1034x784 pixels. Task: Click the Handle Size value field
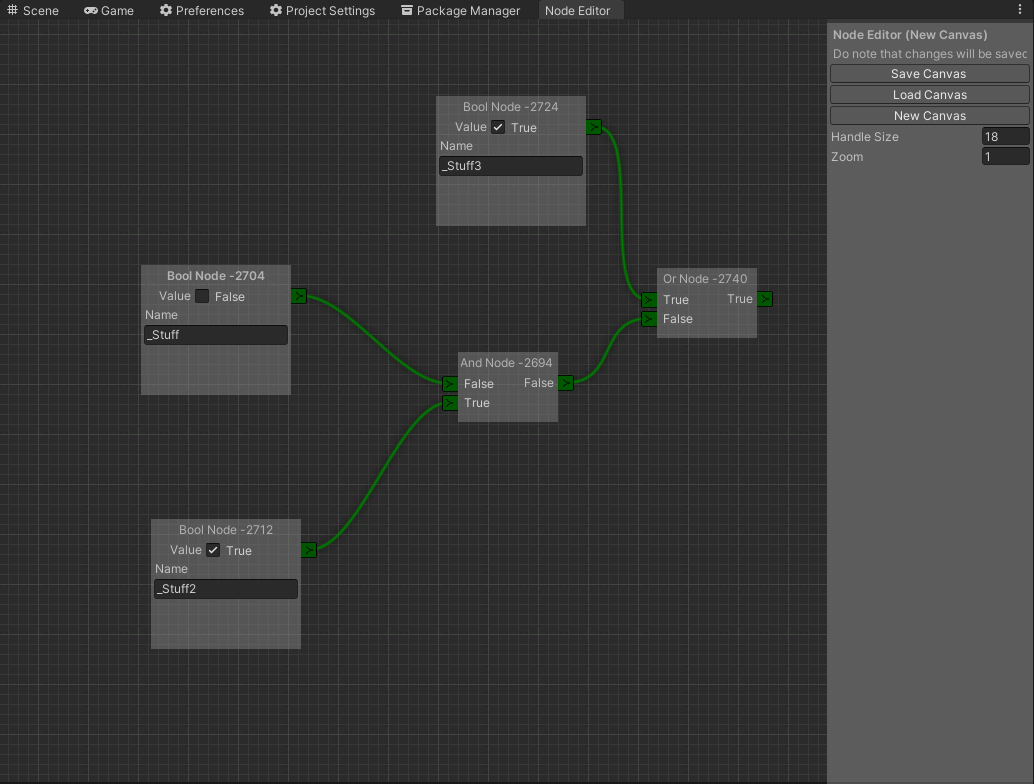[x=1004, y=137]
